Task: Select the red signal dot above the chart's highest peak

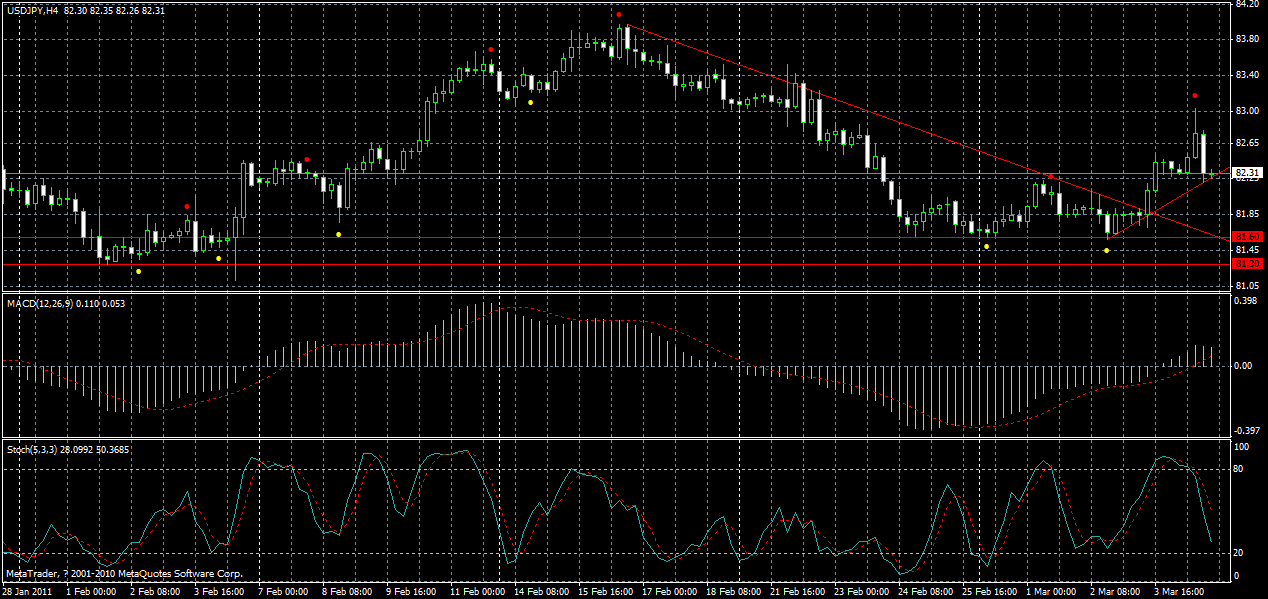Action: point(620,15)
